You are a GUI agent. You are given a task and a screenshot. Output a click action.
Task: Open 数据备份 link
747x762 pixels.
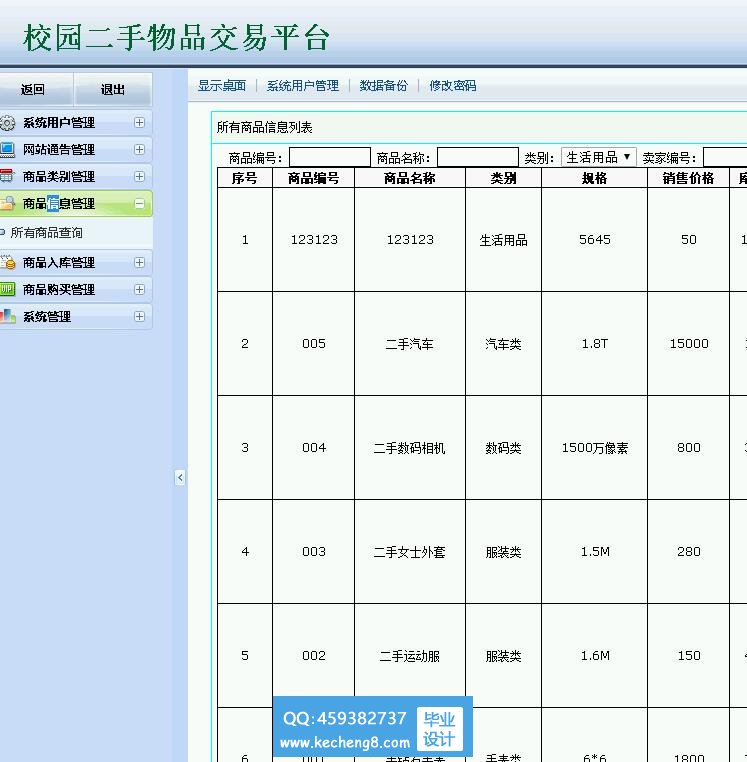pos(383,86)
